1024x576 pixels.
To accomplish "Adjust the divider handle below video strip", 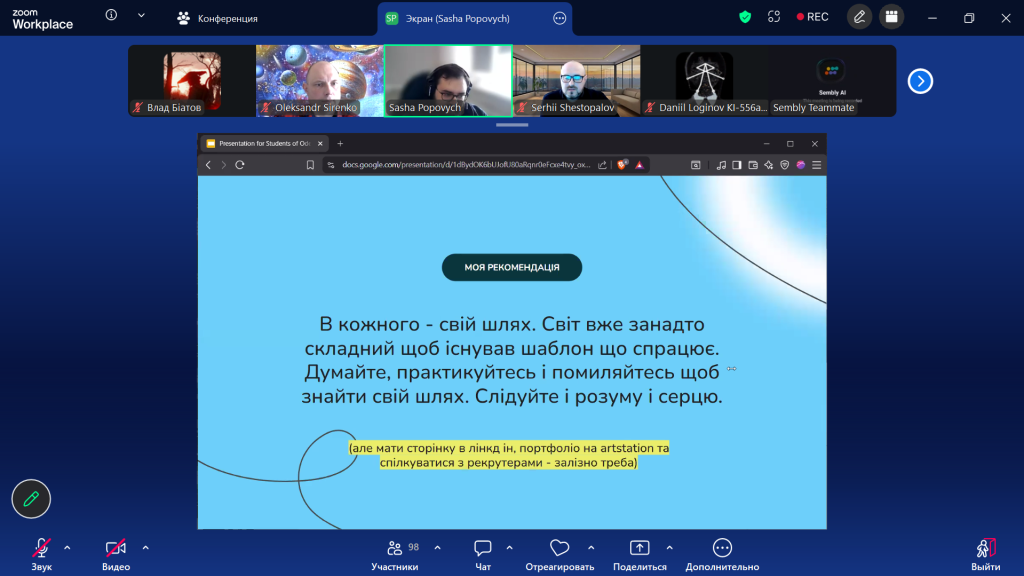I will (512, 124).
